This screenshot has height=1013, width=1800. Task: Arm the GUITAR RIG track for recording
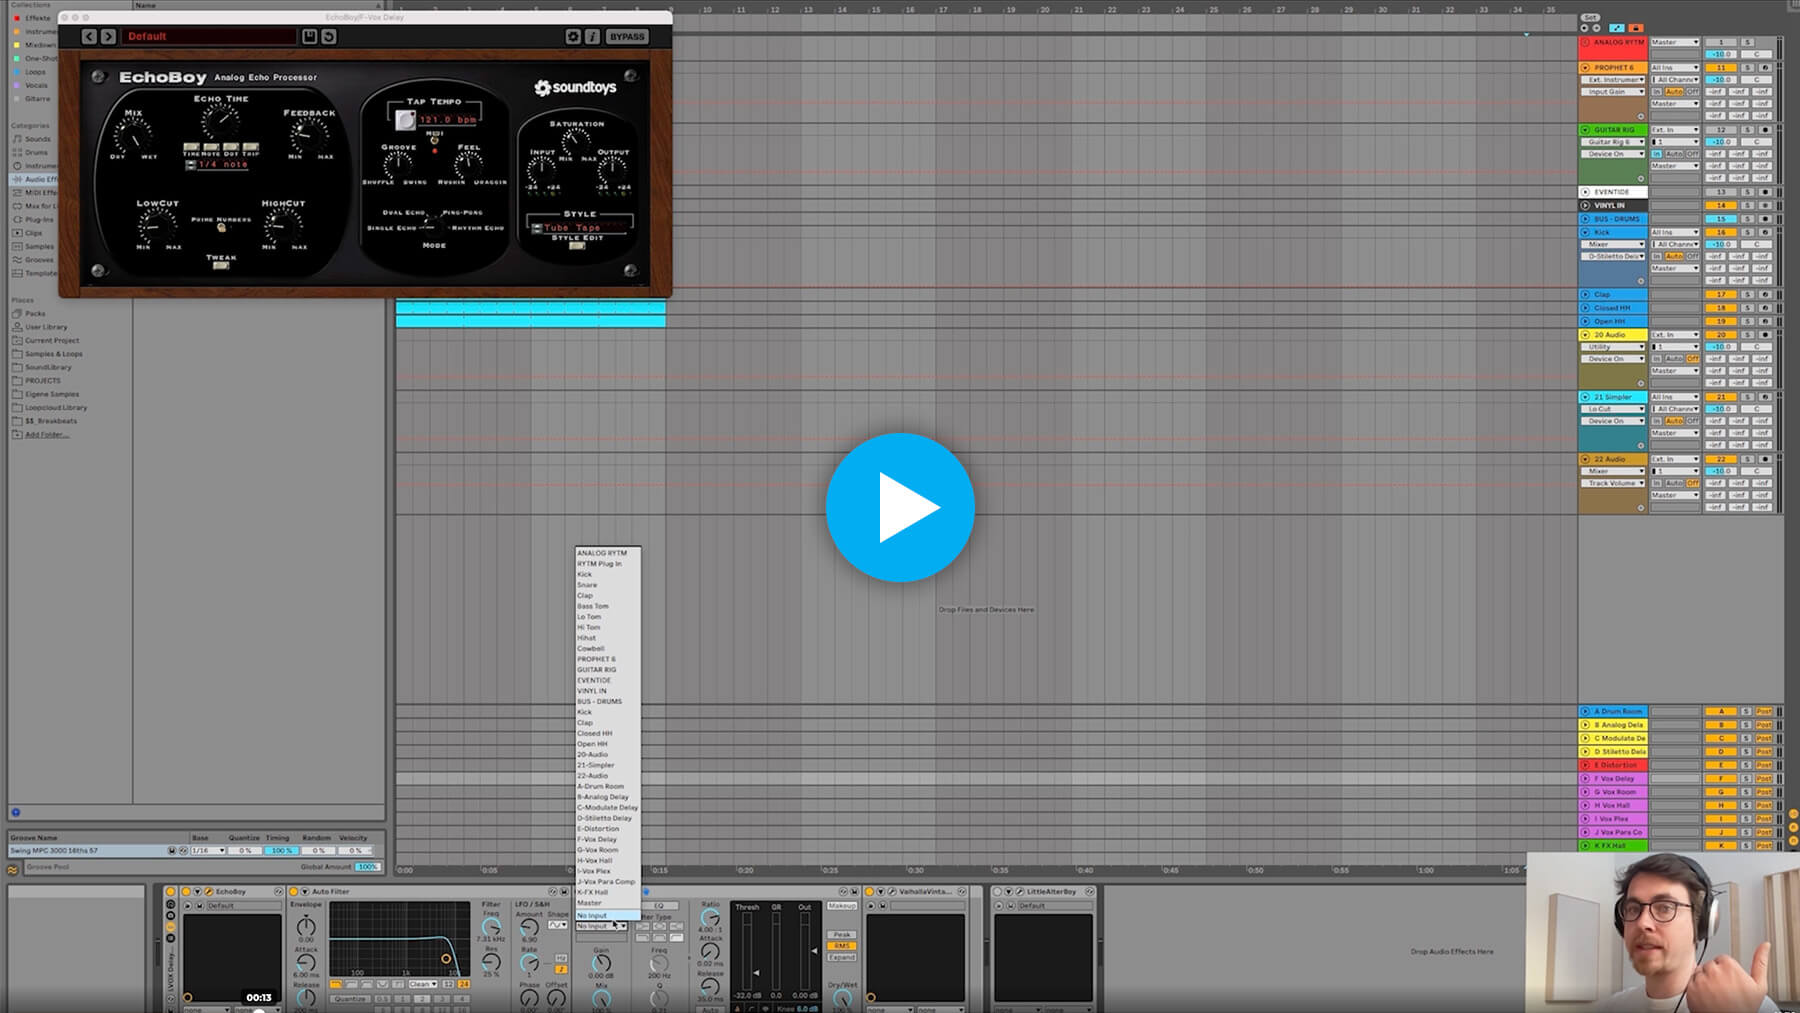1765,129
